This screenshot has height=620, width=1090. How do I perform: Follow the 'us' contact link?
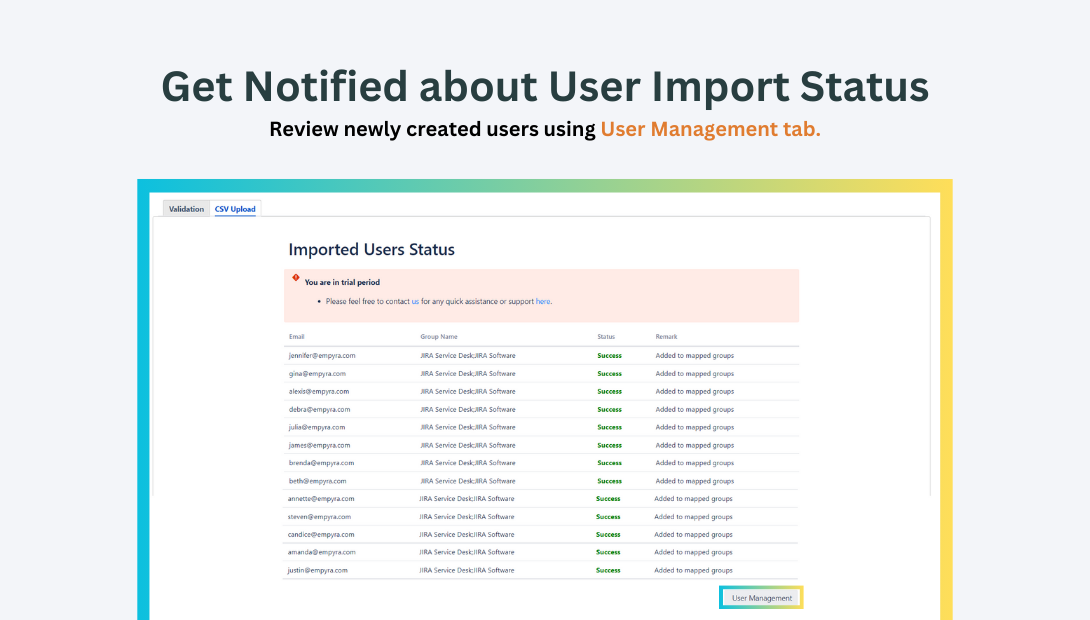[415, 302]
